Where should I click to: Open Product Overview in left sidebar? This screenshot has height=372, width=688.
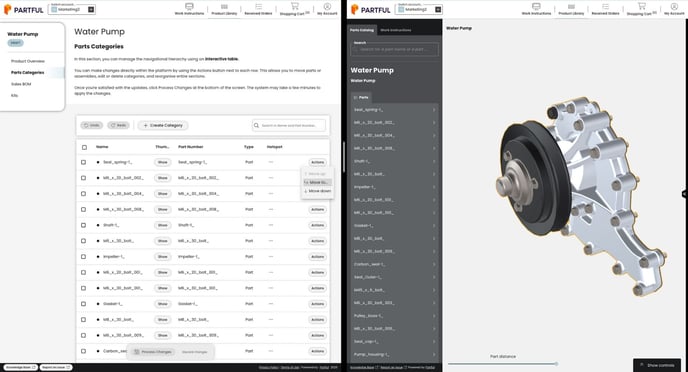(x=28, y=61)
